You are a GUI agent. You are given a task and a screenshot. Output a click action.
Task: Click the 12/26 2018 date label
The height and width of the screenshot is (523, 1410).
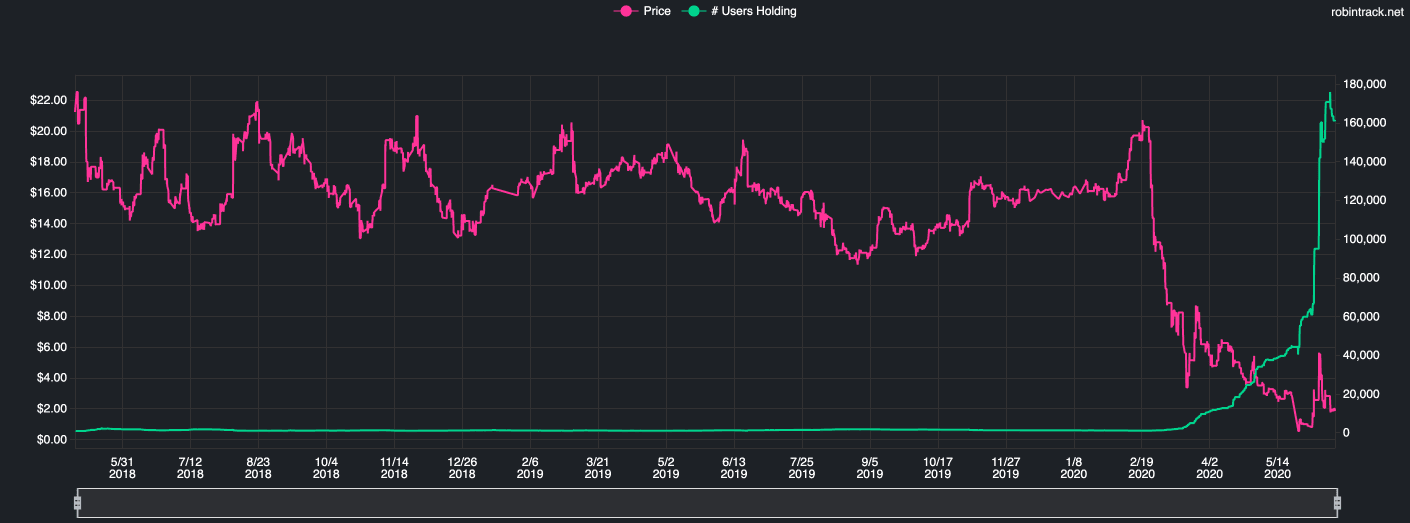[462, 468]
